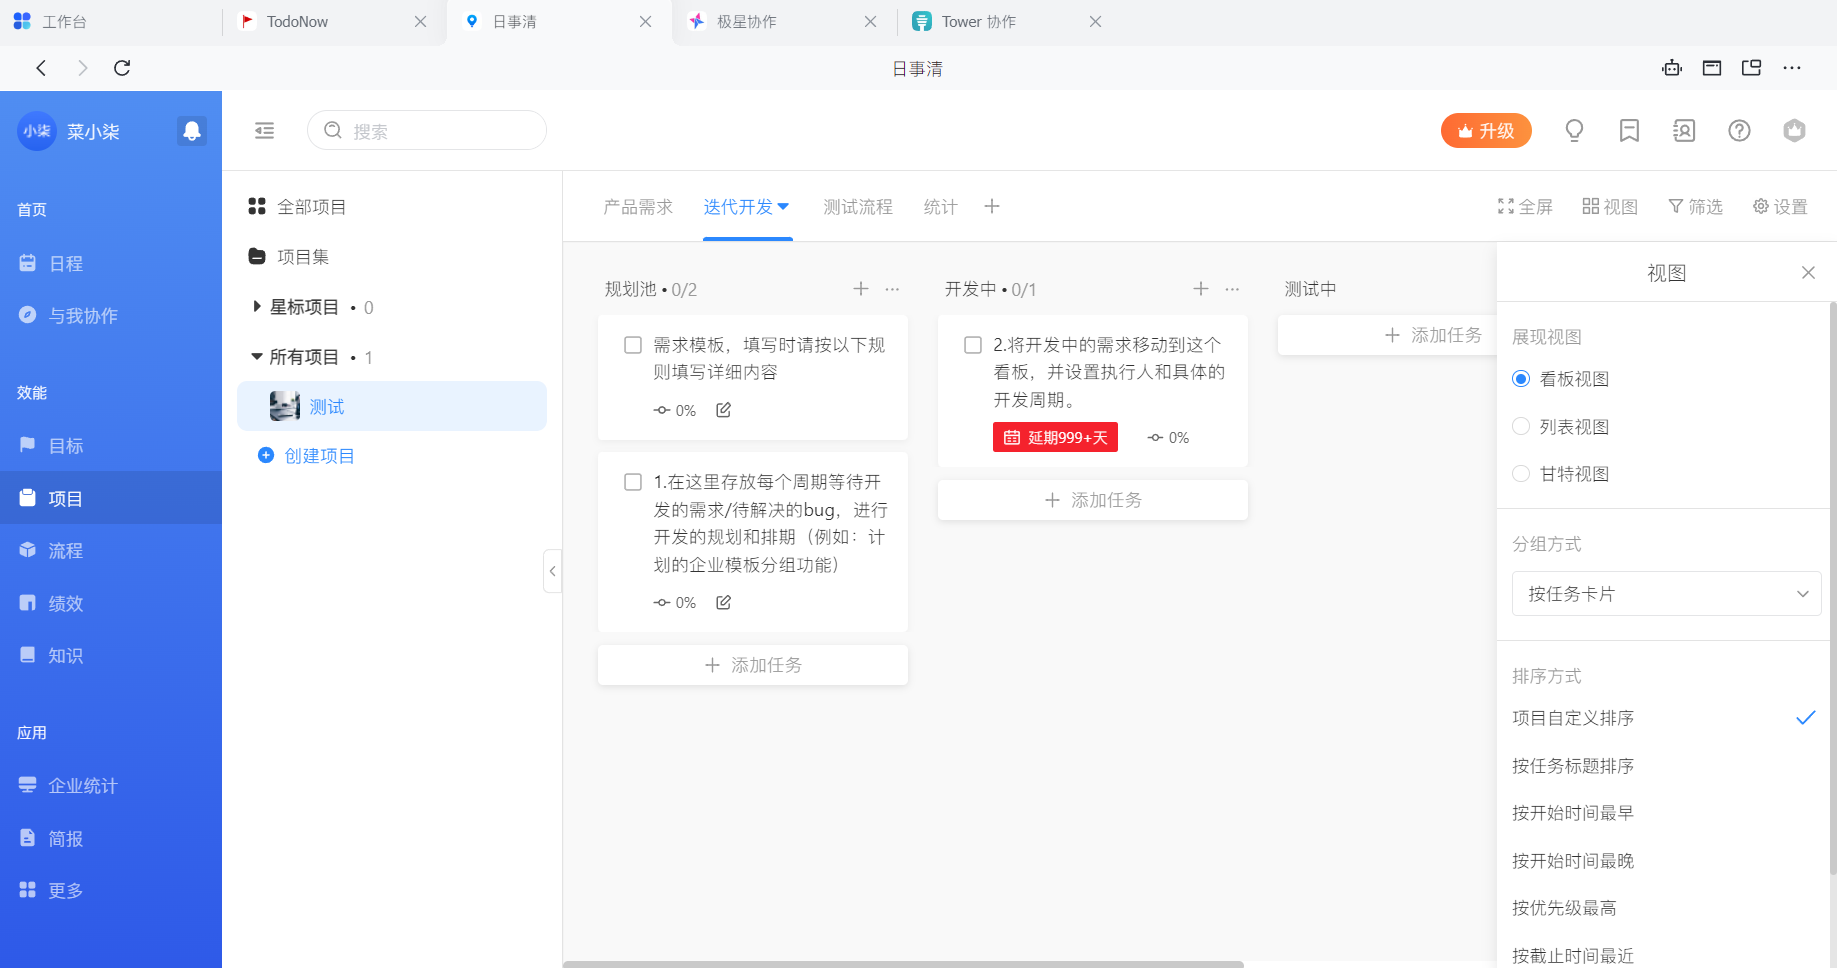Click the robot icon in browser bar
Viewport: 1837px width, 968px height.
(x=1672, y=68)
